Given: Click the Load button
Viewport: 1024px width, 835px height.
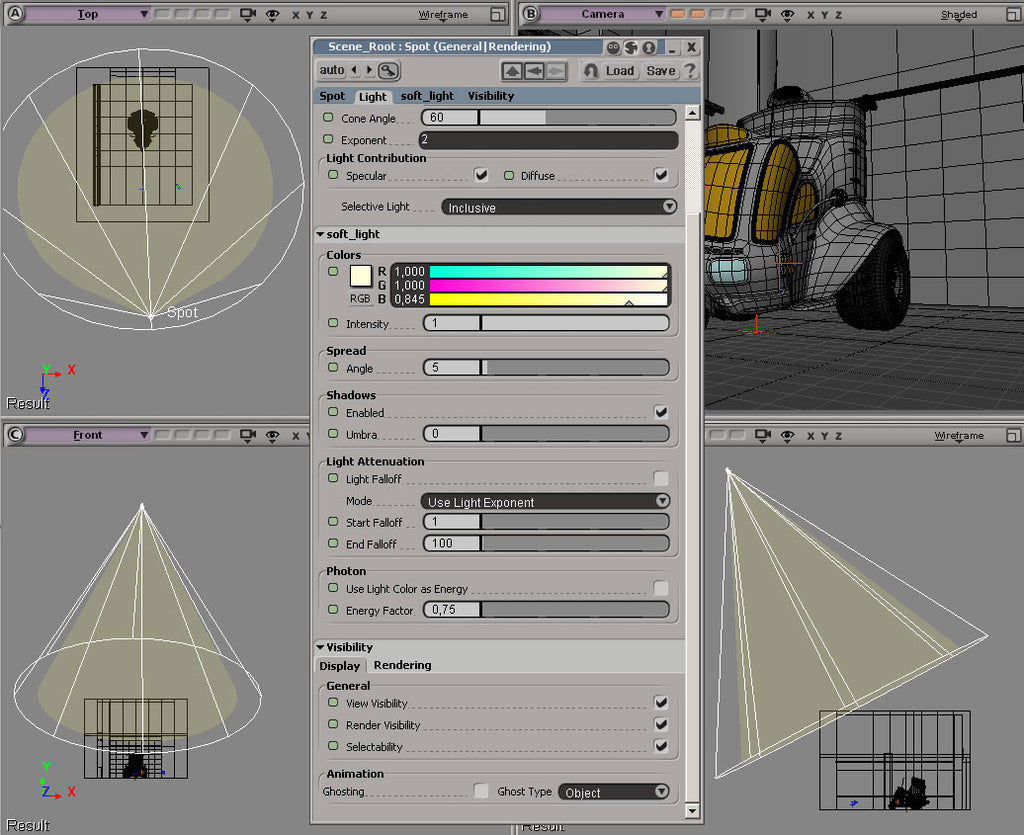Looking at the screenshot, I should 621,71.
